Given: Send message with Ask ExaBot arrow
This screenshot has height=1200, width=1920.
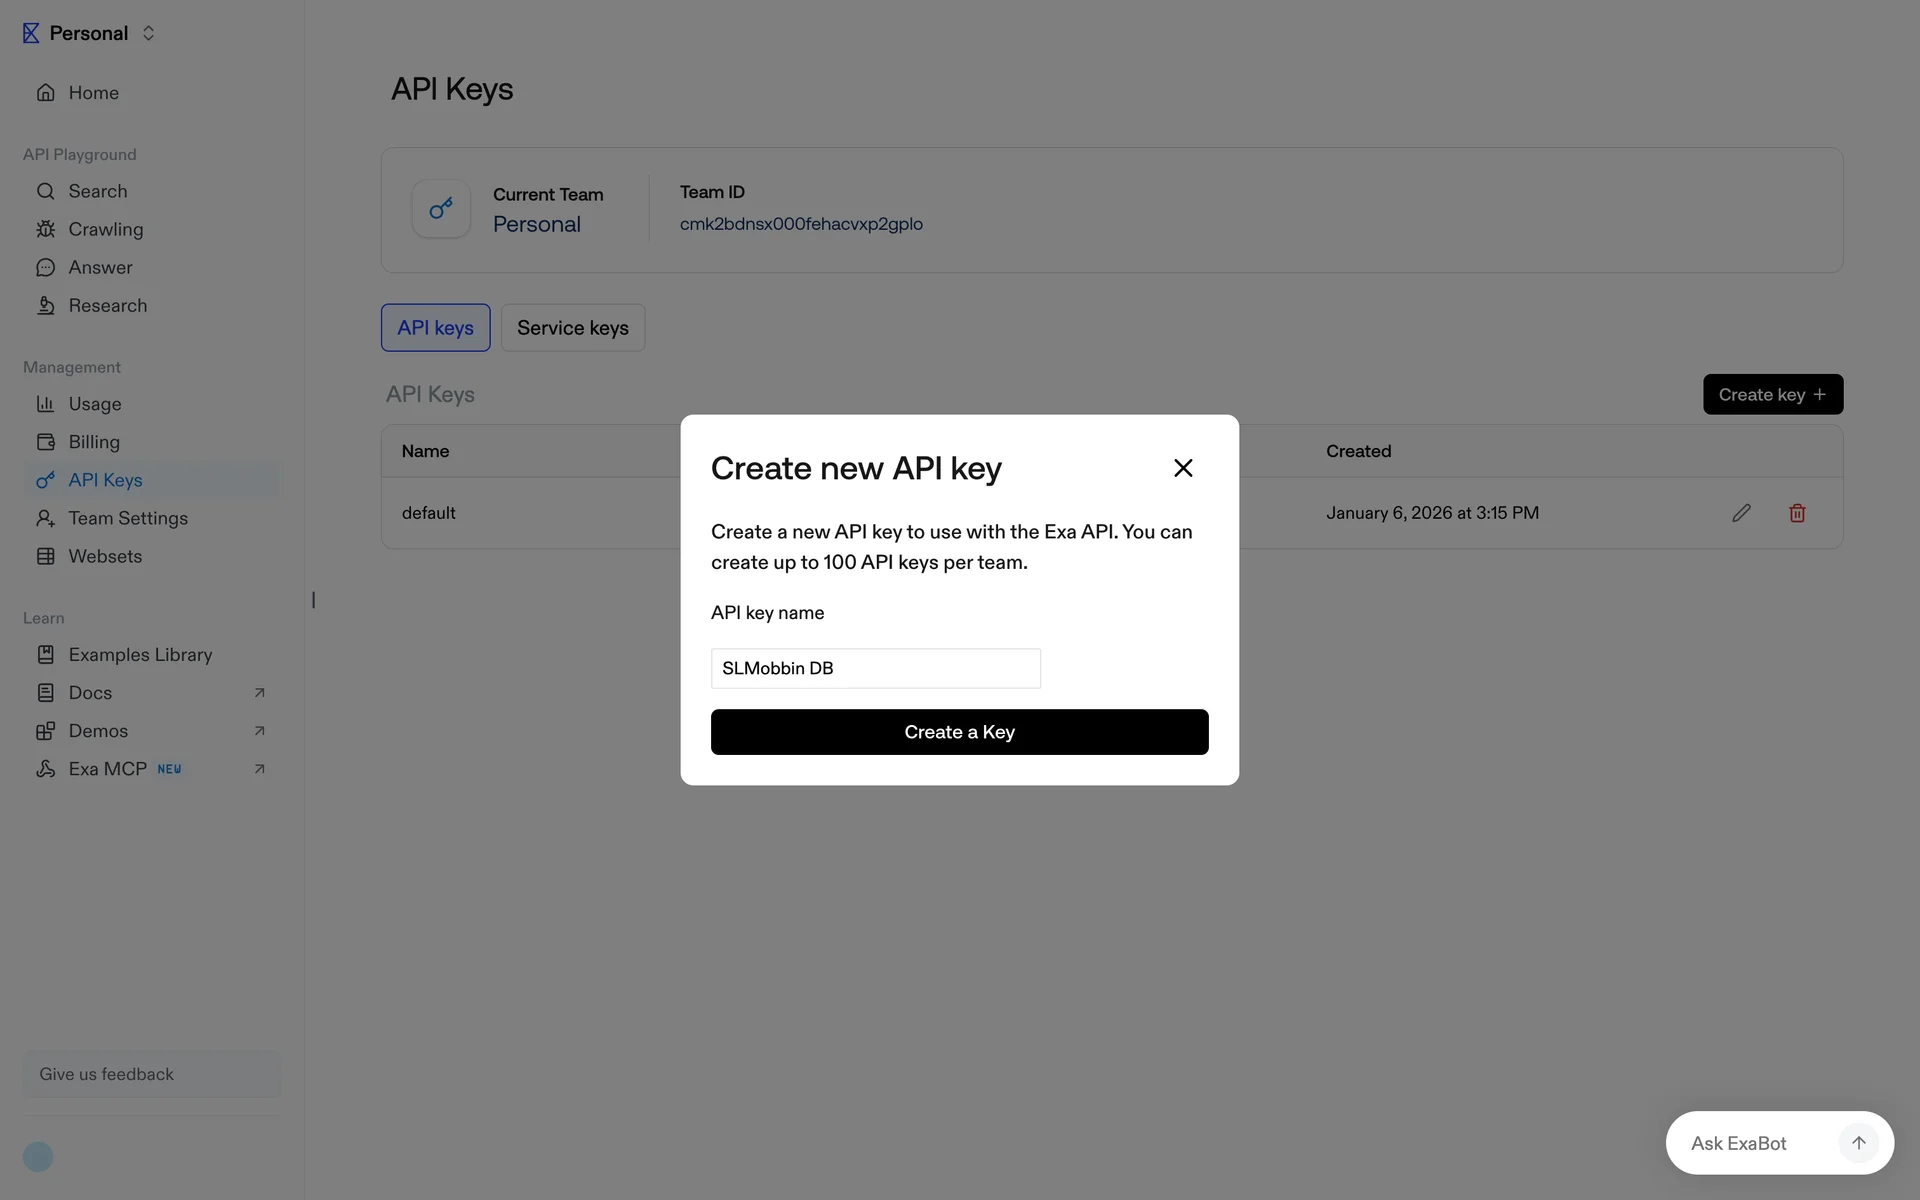Looking at the screenshot, I should tap(1858, 1143).
